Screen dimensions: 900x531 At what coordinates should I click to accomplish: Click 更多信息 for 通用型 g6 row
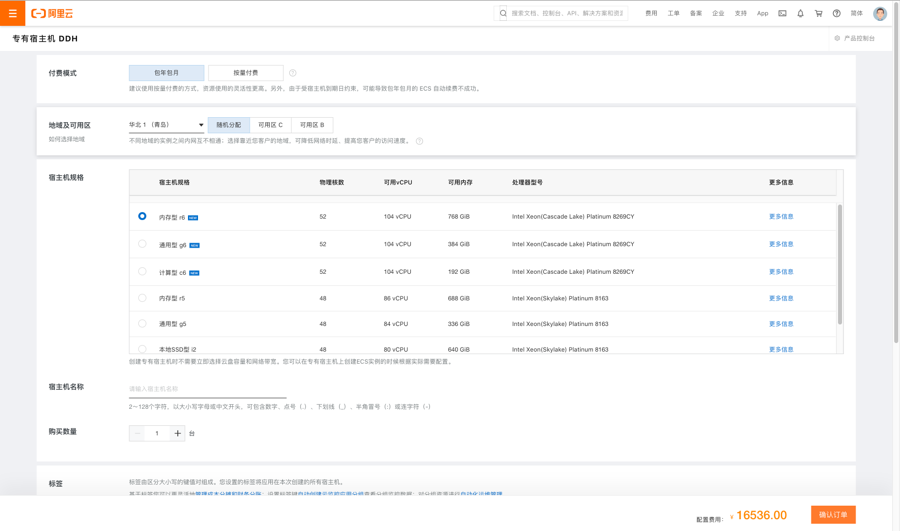pos(781,244)
